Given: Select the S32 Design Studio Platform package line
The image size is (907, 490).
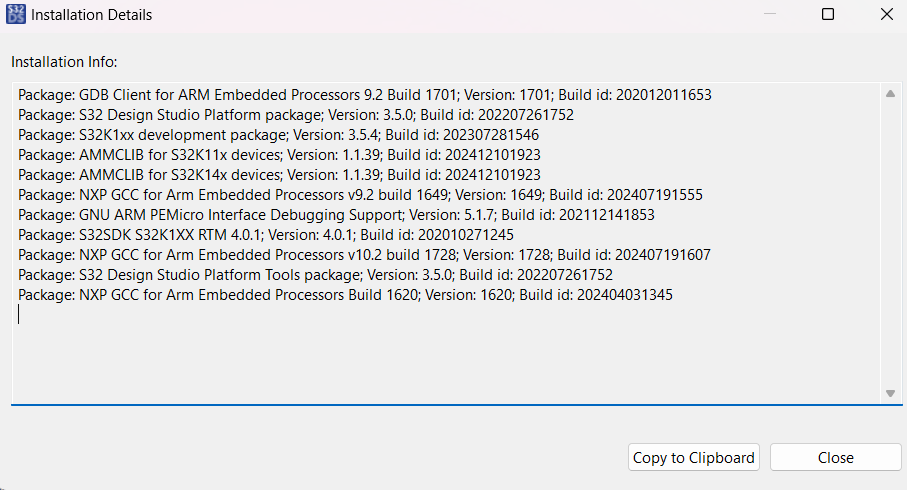Looking at the screenshot, I should 295,115.
